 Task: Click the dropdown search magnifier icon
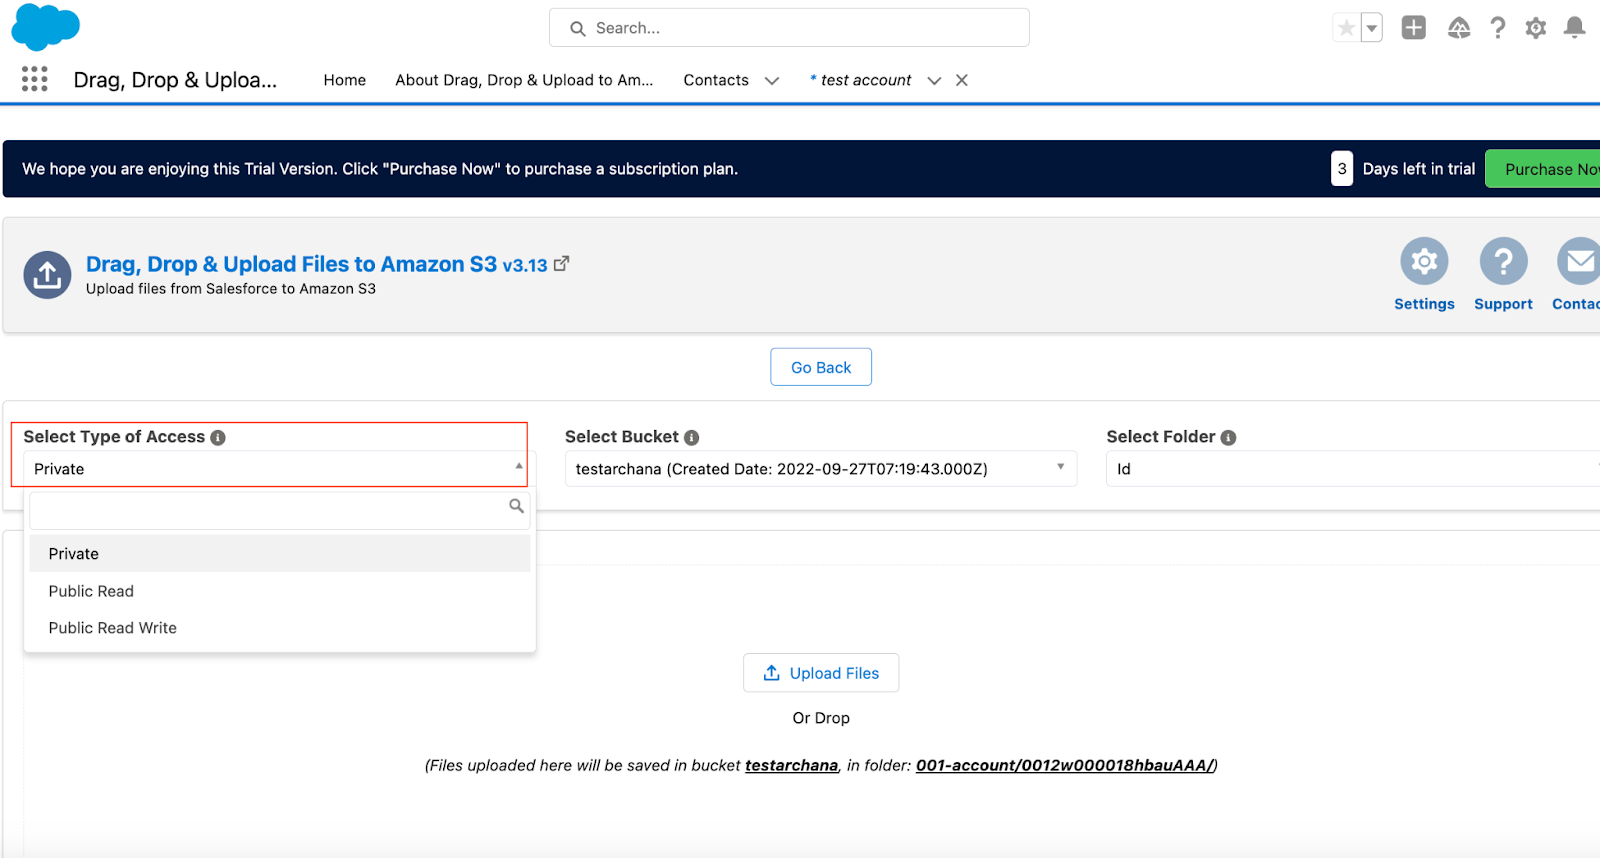(516, 506)
